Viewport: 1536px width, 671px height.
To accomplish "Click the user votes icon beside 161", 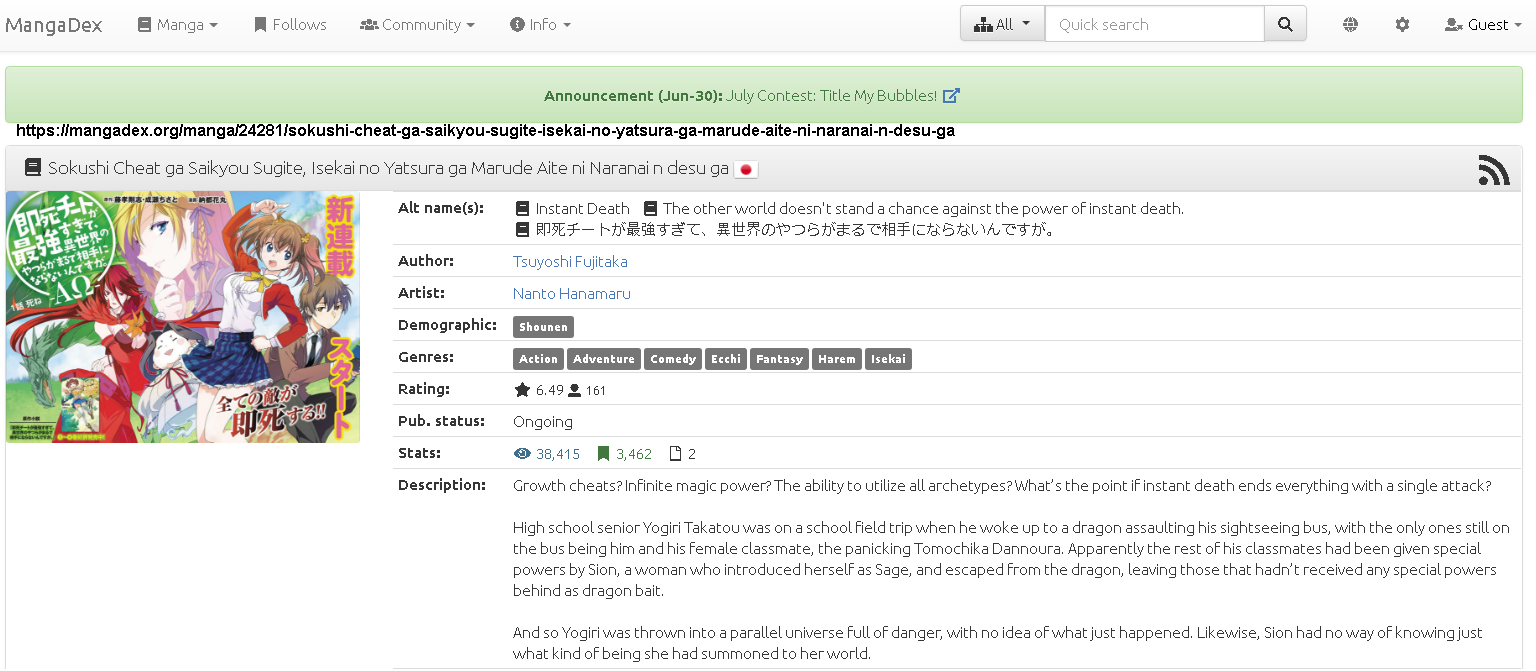I will pos(575,390).
